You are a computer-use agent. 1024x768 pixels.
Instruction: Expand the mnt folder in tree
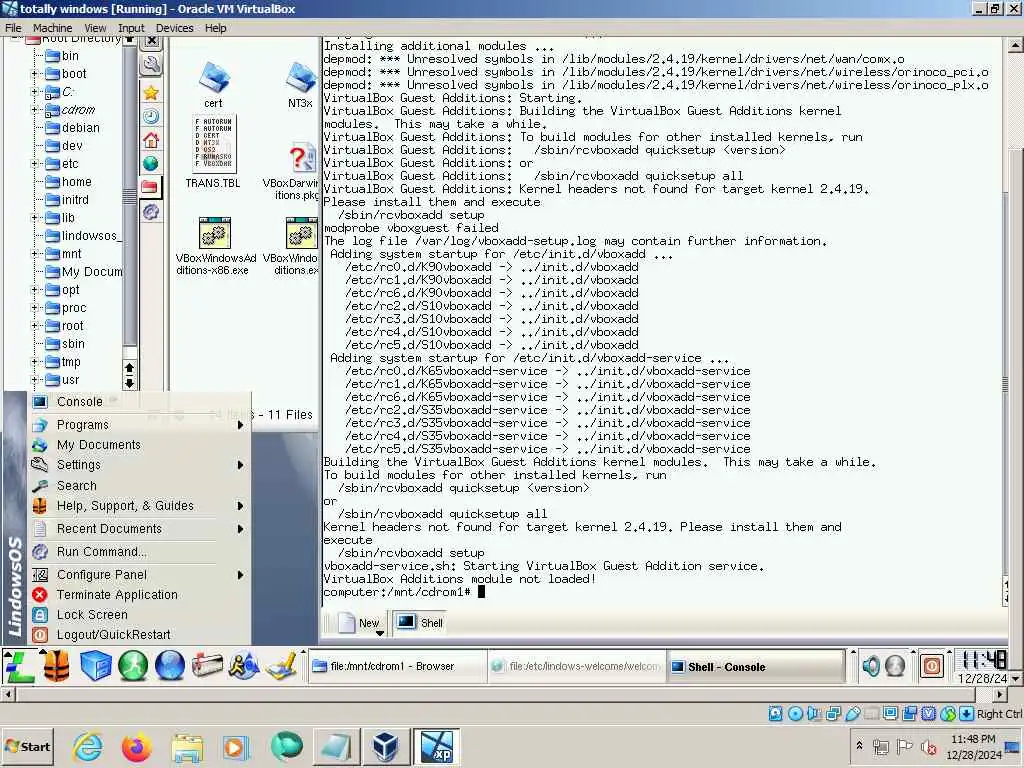(x=35, y=253)
